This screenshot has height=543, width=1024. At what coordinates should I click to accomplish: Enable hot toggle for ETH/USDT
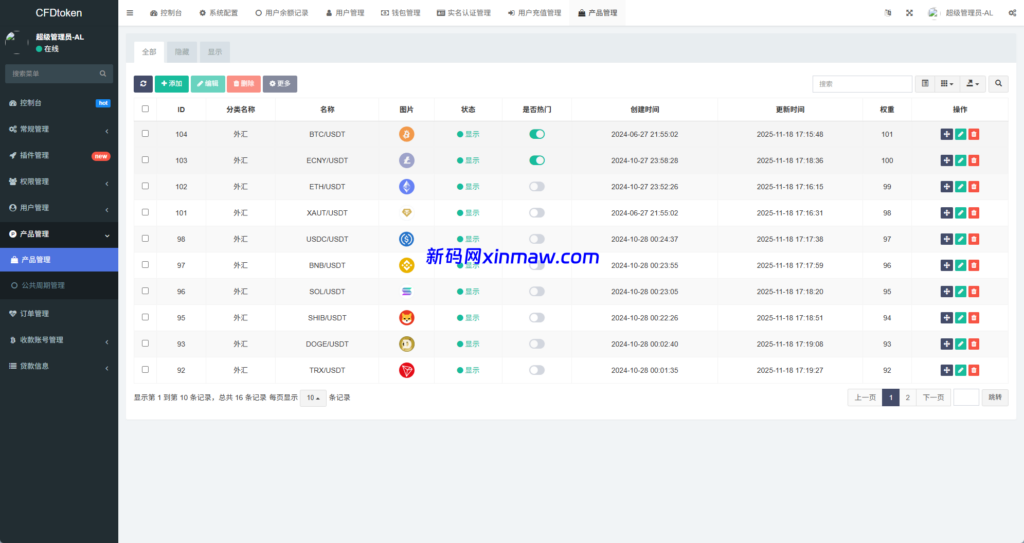537,186
